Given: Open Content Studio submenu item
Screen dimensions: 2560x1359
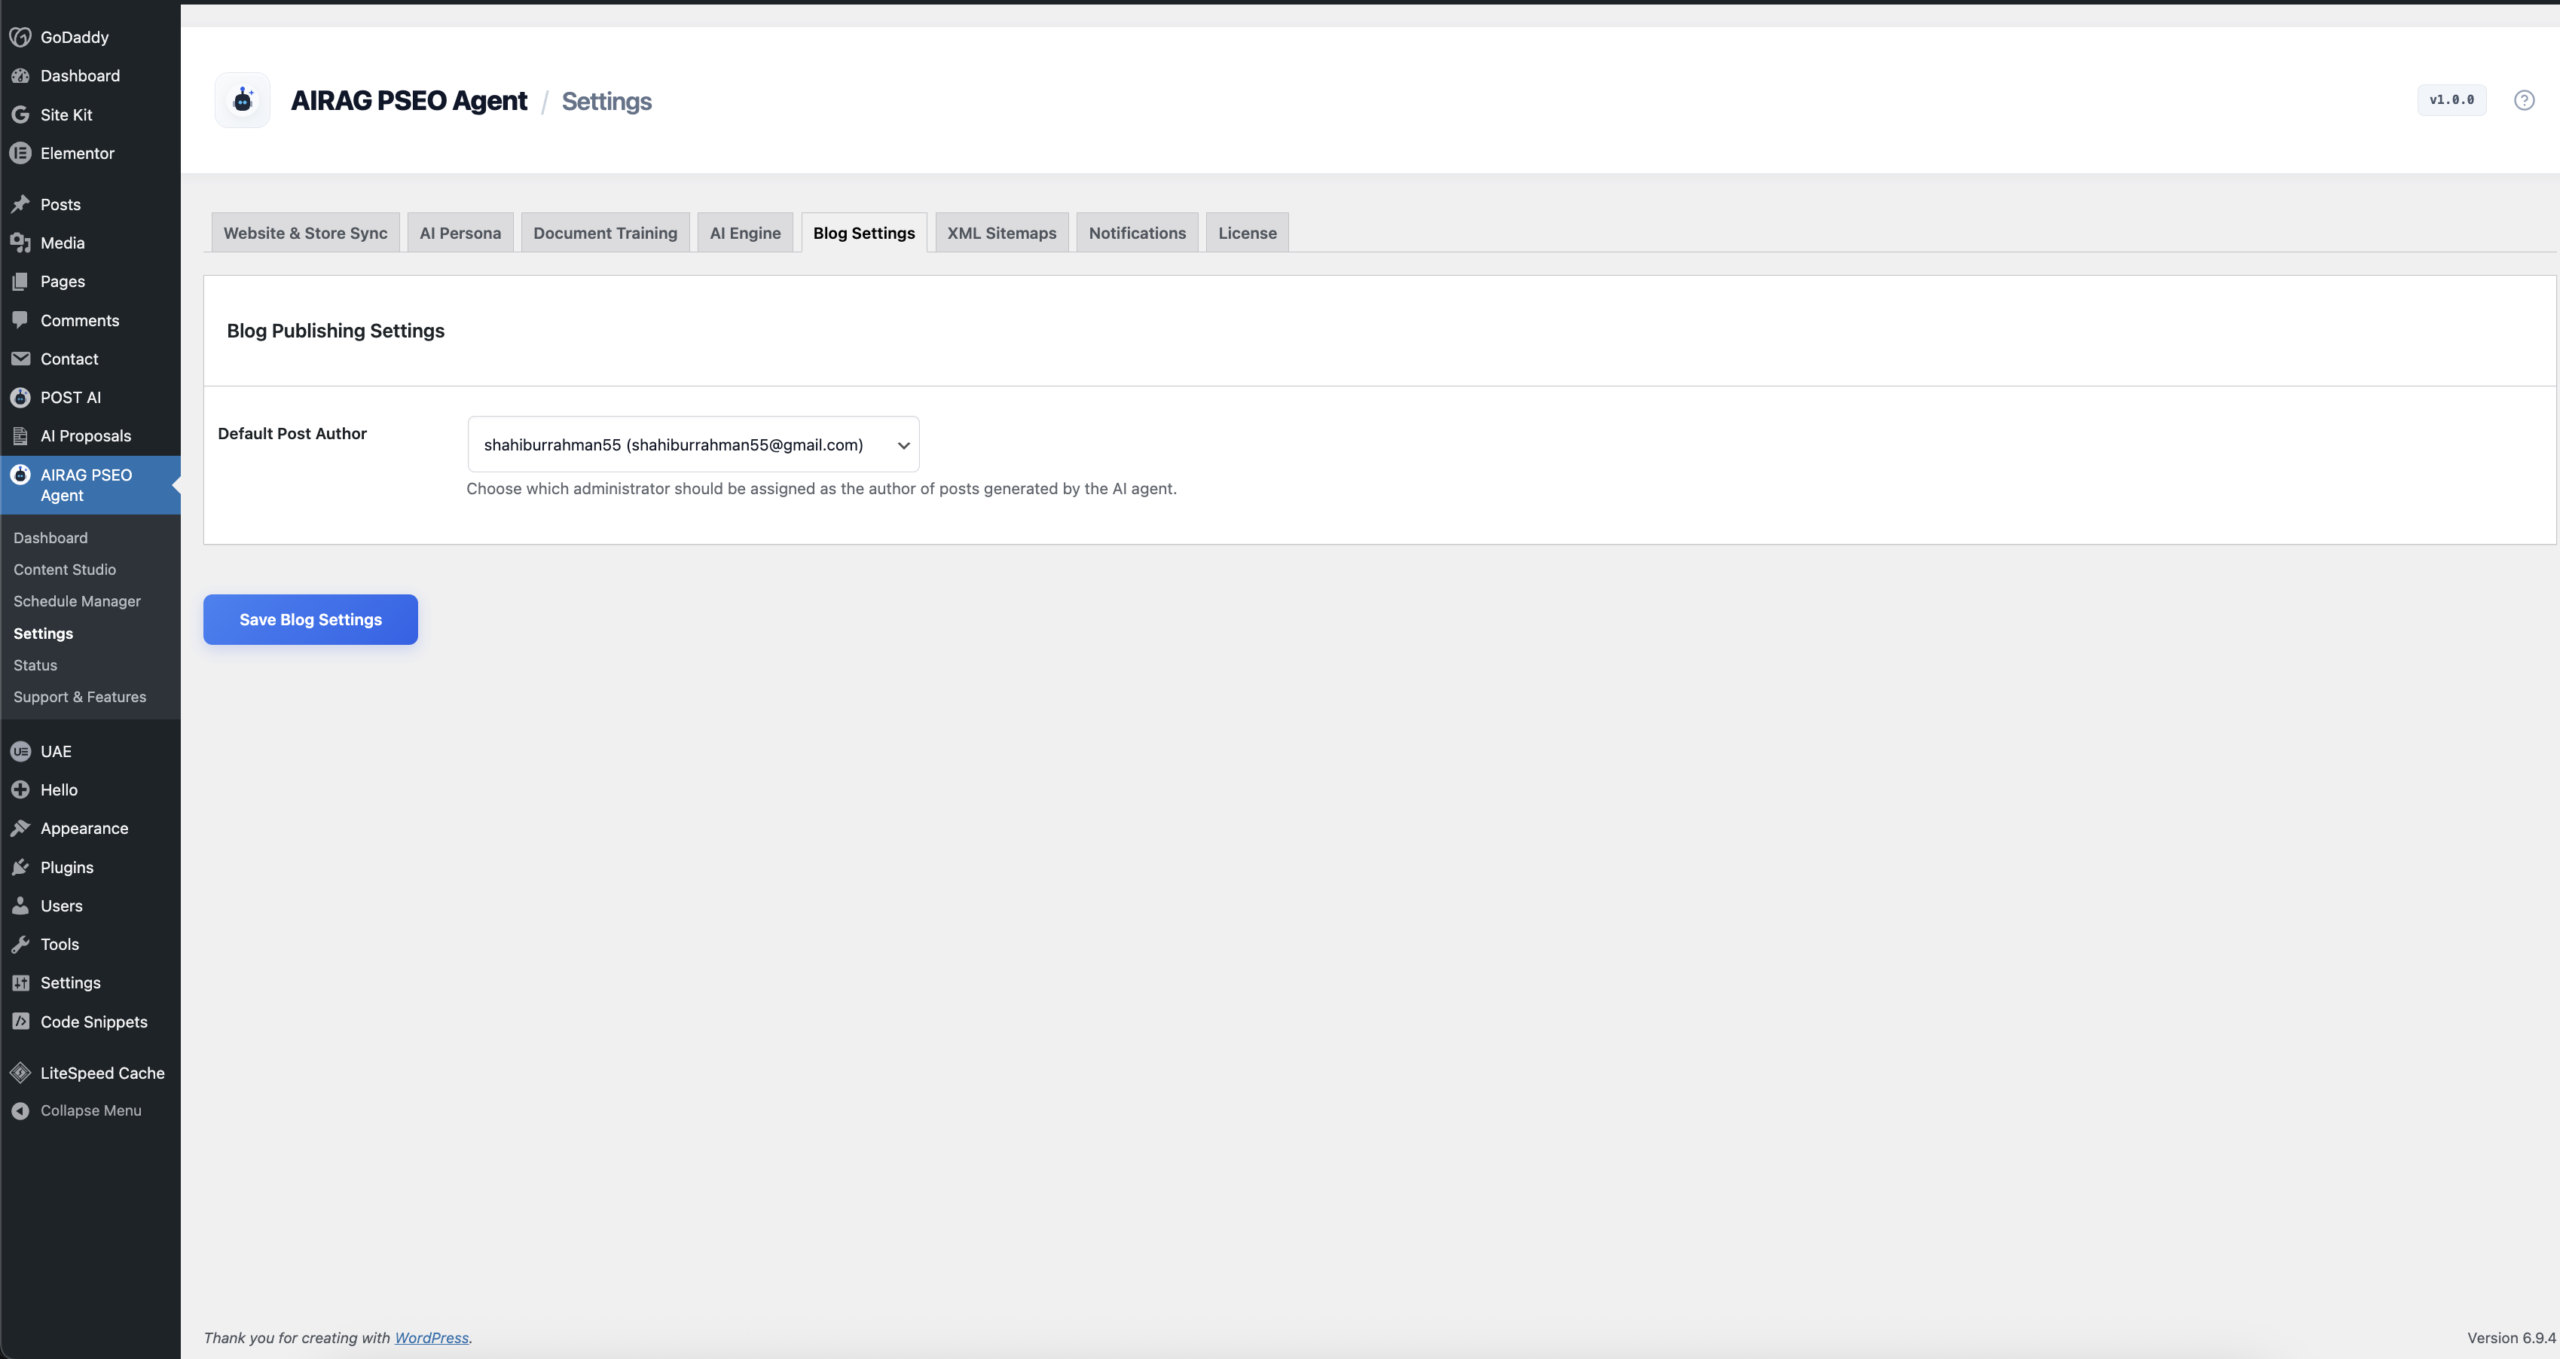Looking at the screenshot, I should click(65, 570).
